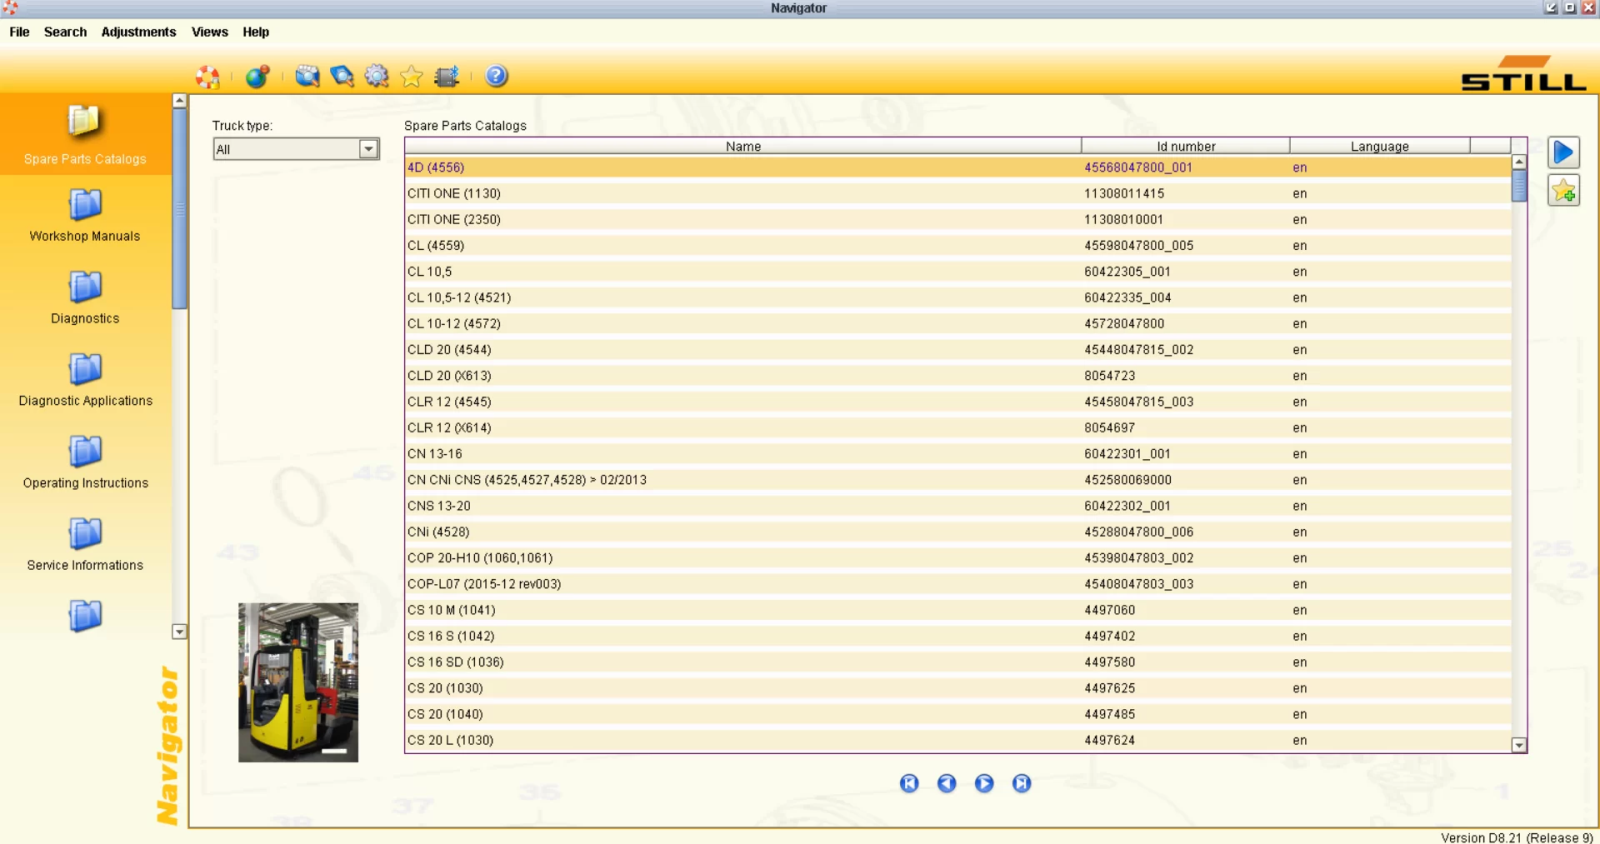Click sidebar scrollbar down arrow
The width and height of the screenshot is (1600, 844).
point(180,632)
